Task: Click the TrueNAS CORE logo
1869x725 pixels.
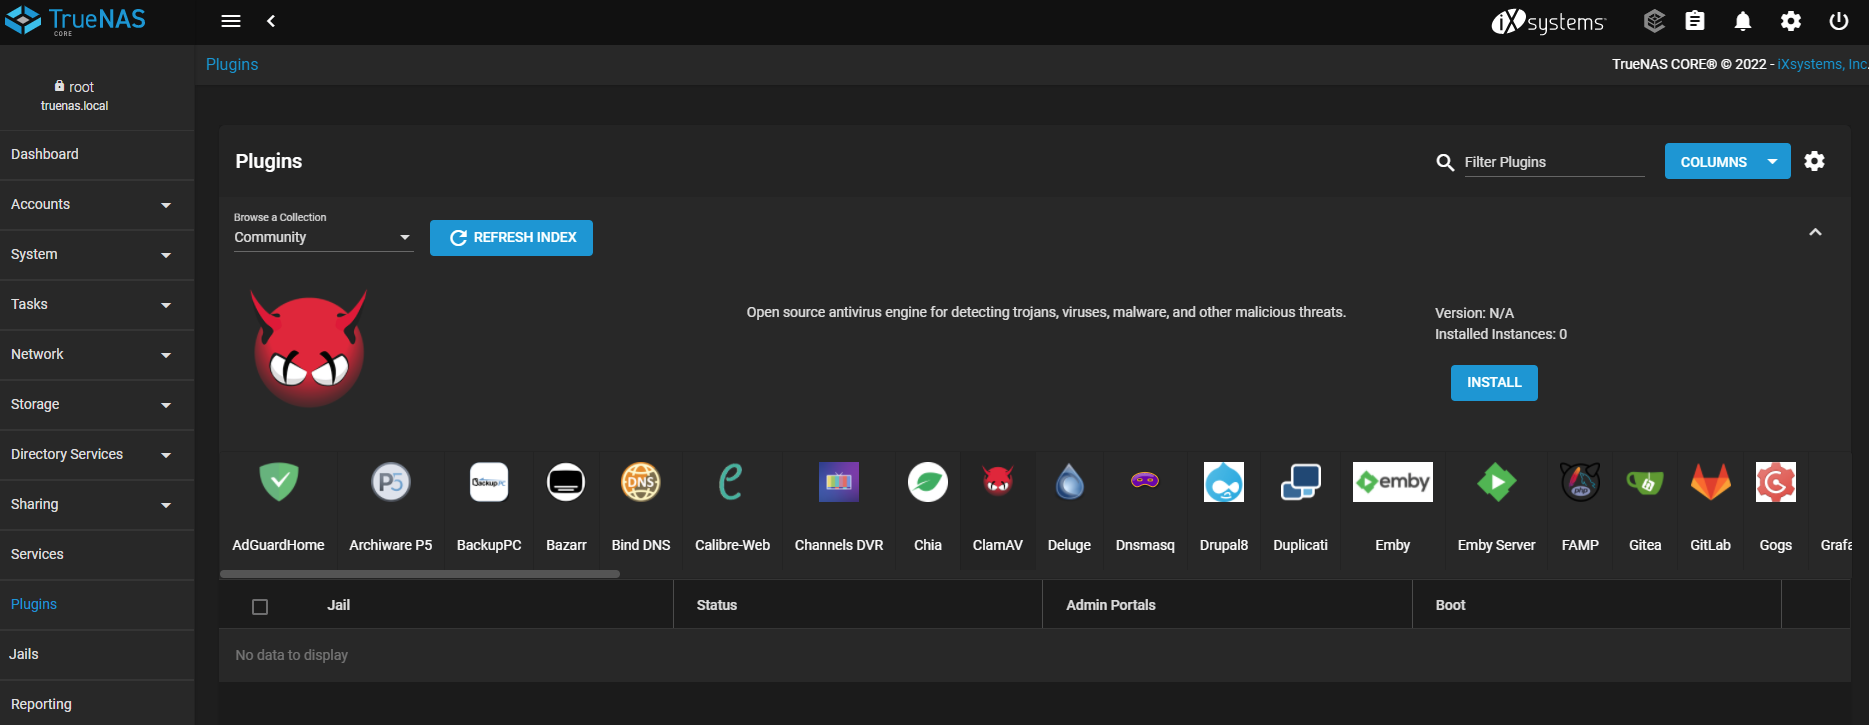Action: point(75,20)
